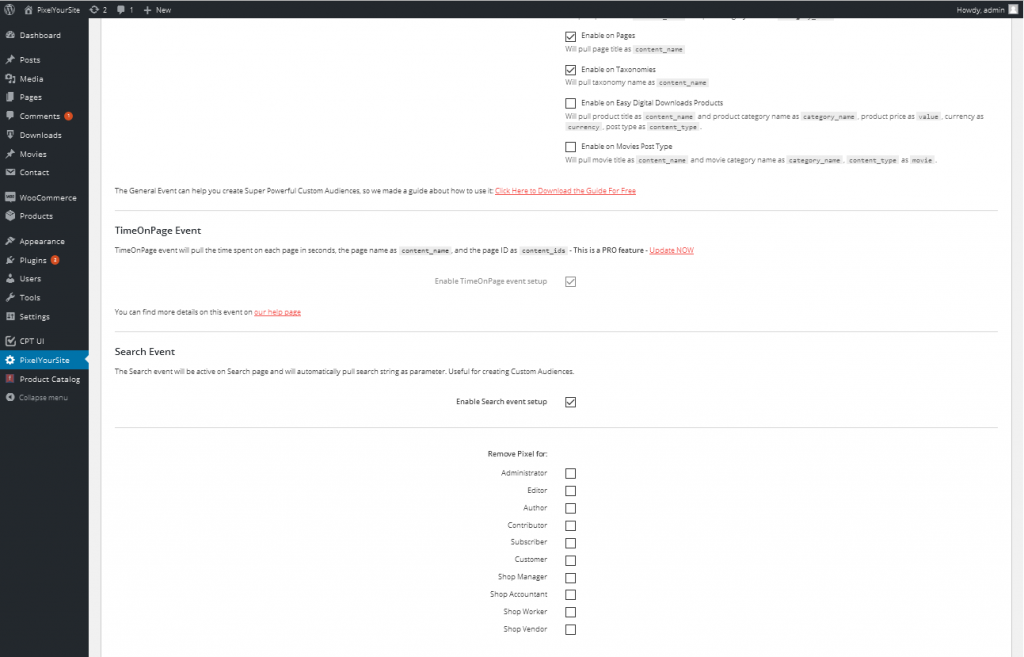
Task: Check Enable on Movies Post Type
Action: pos(570,147)
